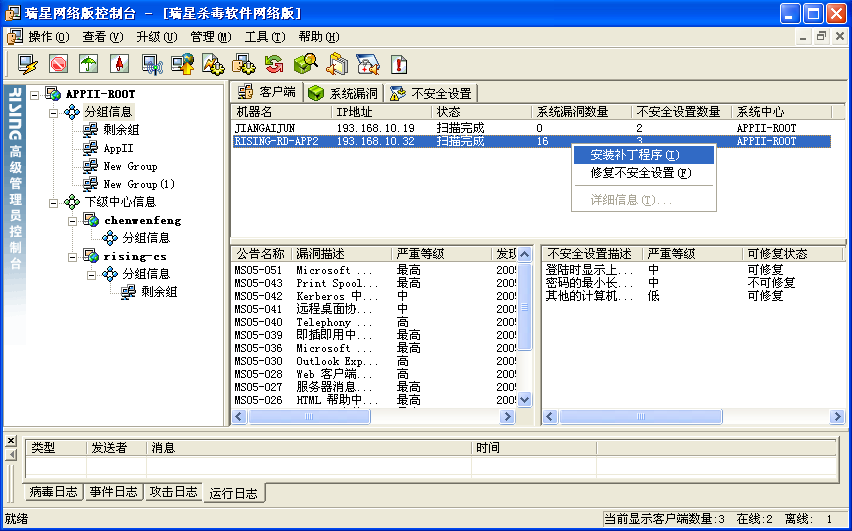Switch to the 不安全设置 tab
This screenshot has width=852, height=531.
click(x=431, y=93)
